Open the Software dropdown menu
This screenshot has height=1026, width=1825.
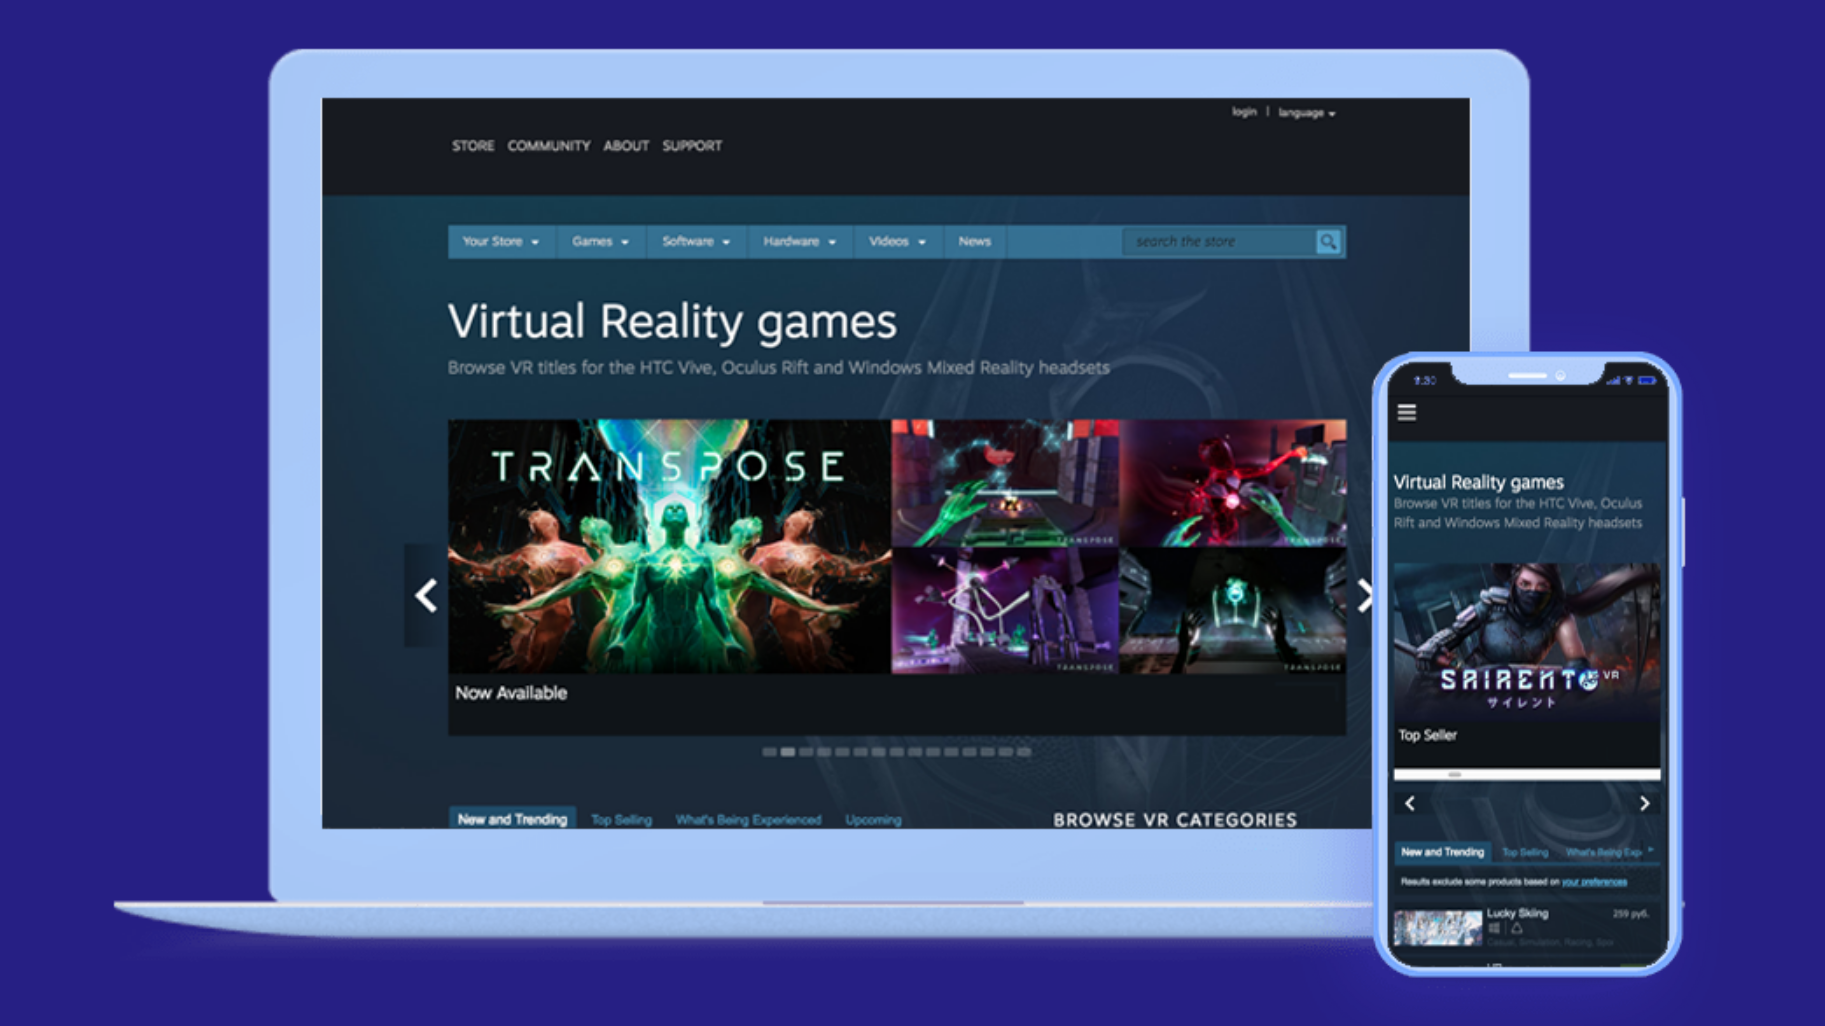pyautogui.click(x=696, y=242)
